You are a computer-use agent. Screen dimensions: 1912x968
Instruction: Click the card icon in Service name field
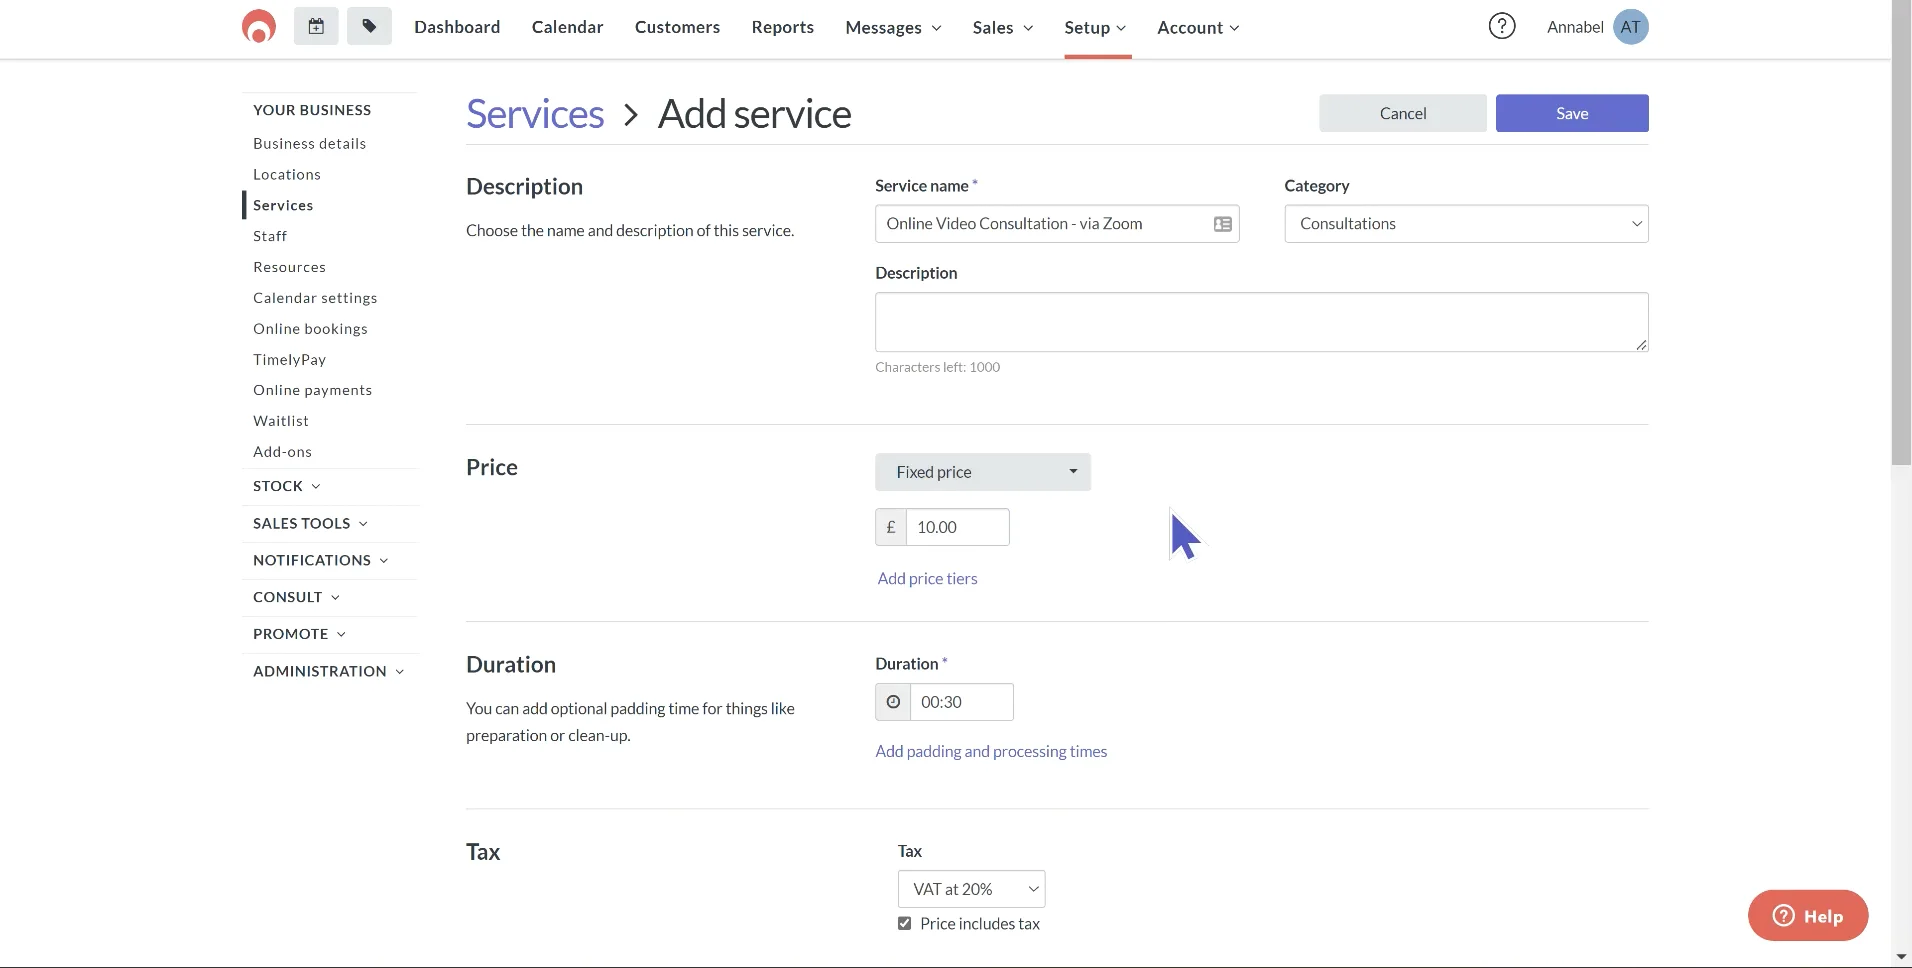1222,224
